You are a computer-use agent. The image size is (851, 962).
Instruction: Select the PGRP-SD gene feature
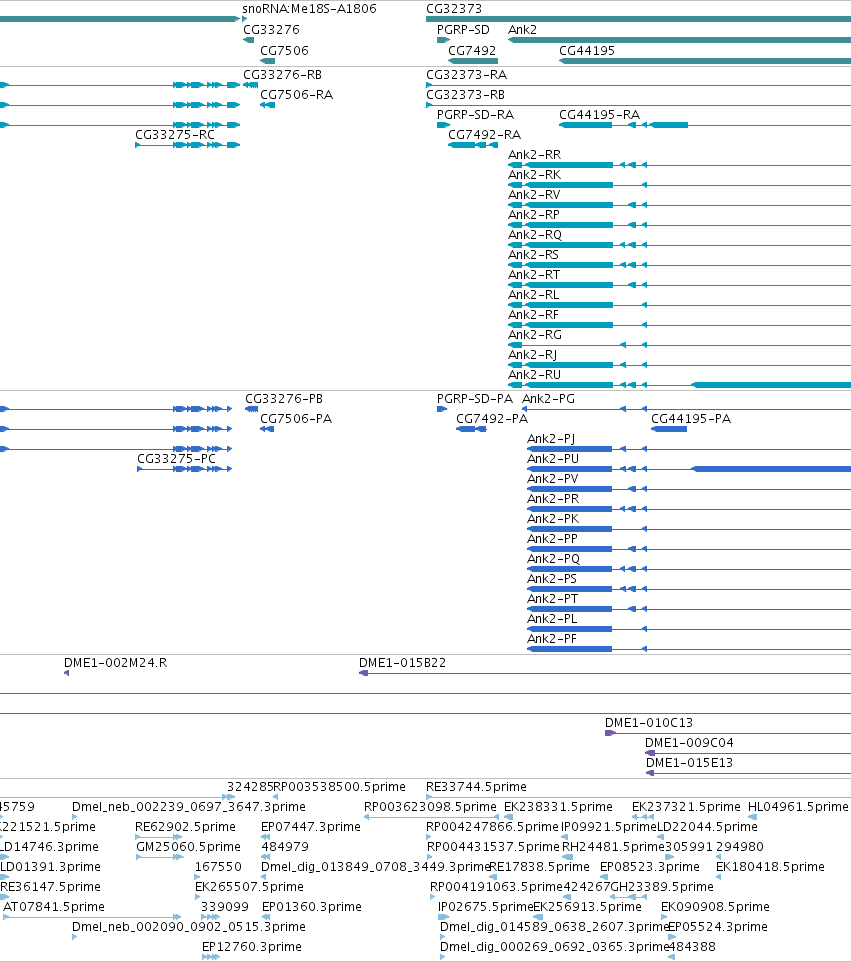pos(443,40)
